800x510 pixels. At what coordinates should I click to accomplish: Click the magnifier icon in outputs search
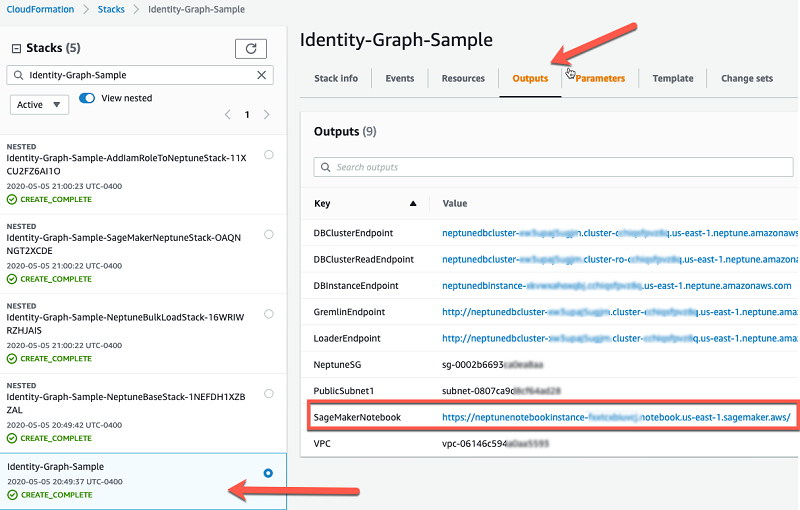(326, 167)
